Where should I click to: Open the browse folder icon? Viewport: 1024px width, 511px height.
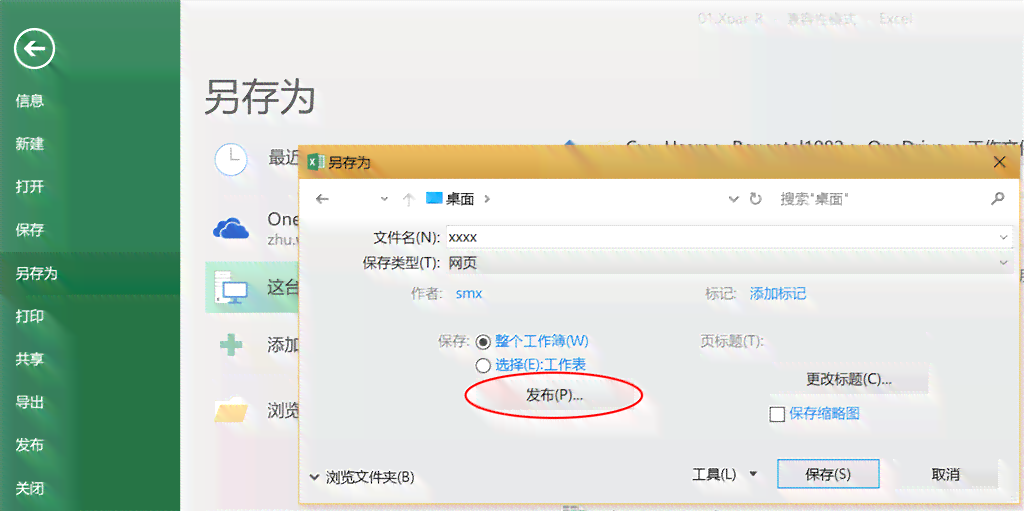231,411
